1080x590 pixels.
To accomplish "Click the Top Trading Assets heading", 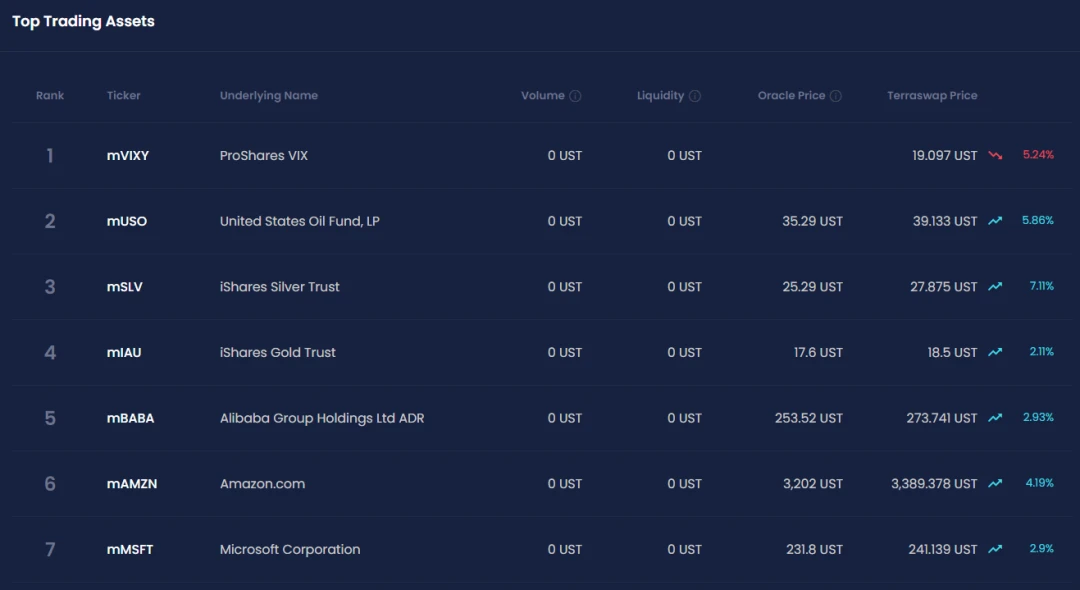I will point(84,21).
